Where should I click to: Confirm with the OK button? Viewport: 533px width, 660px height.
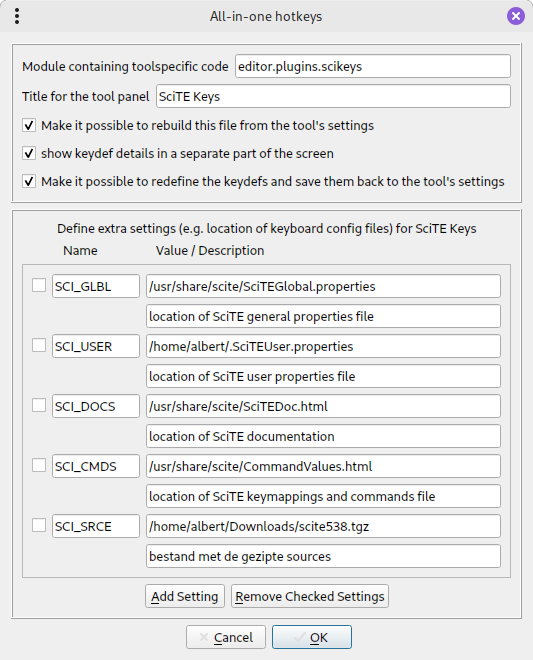312,637
